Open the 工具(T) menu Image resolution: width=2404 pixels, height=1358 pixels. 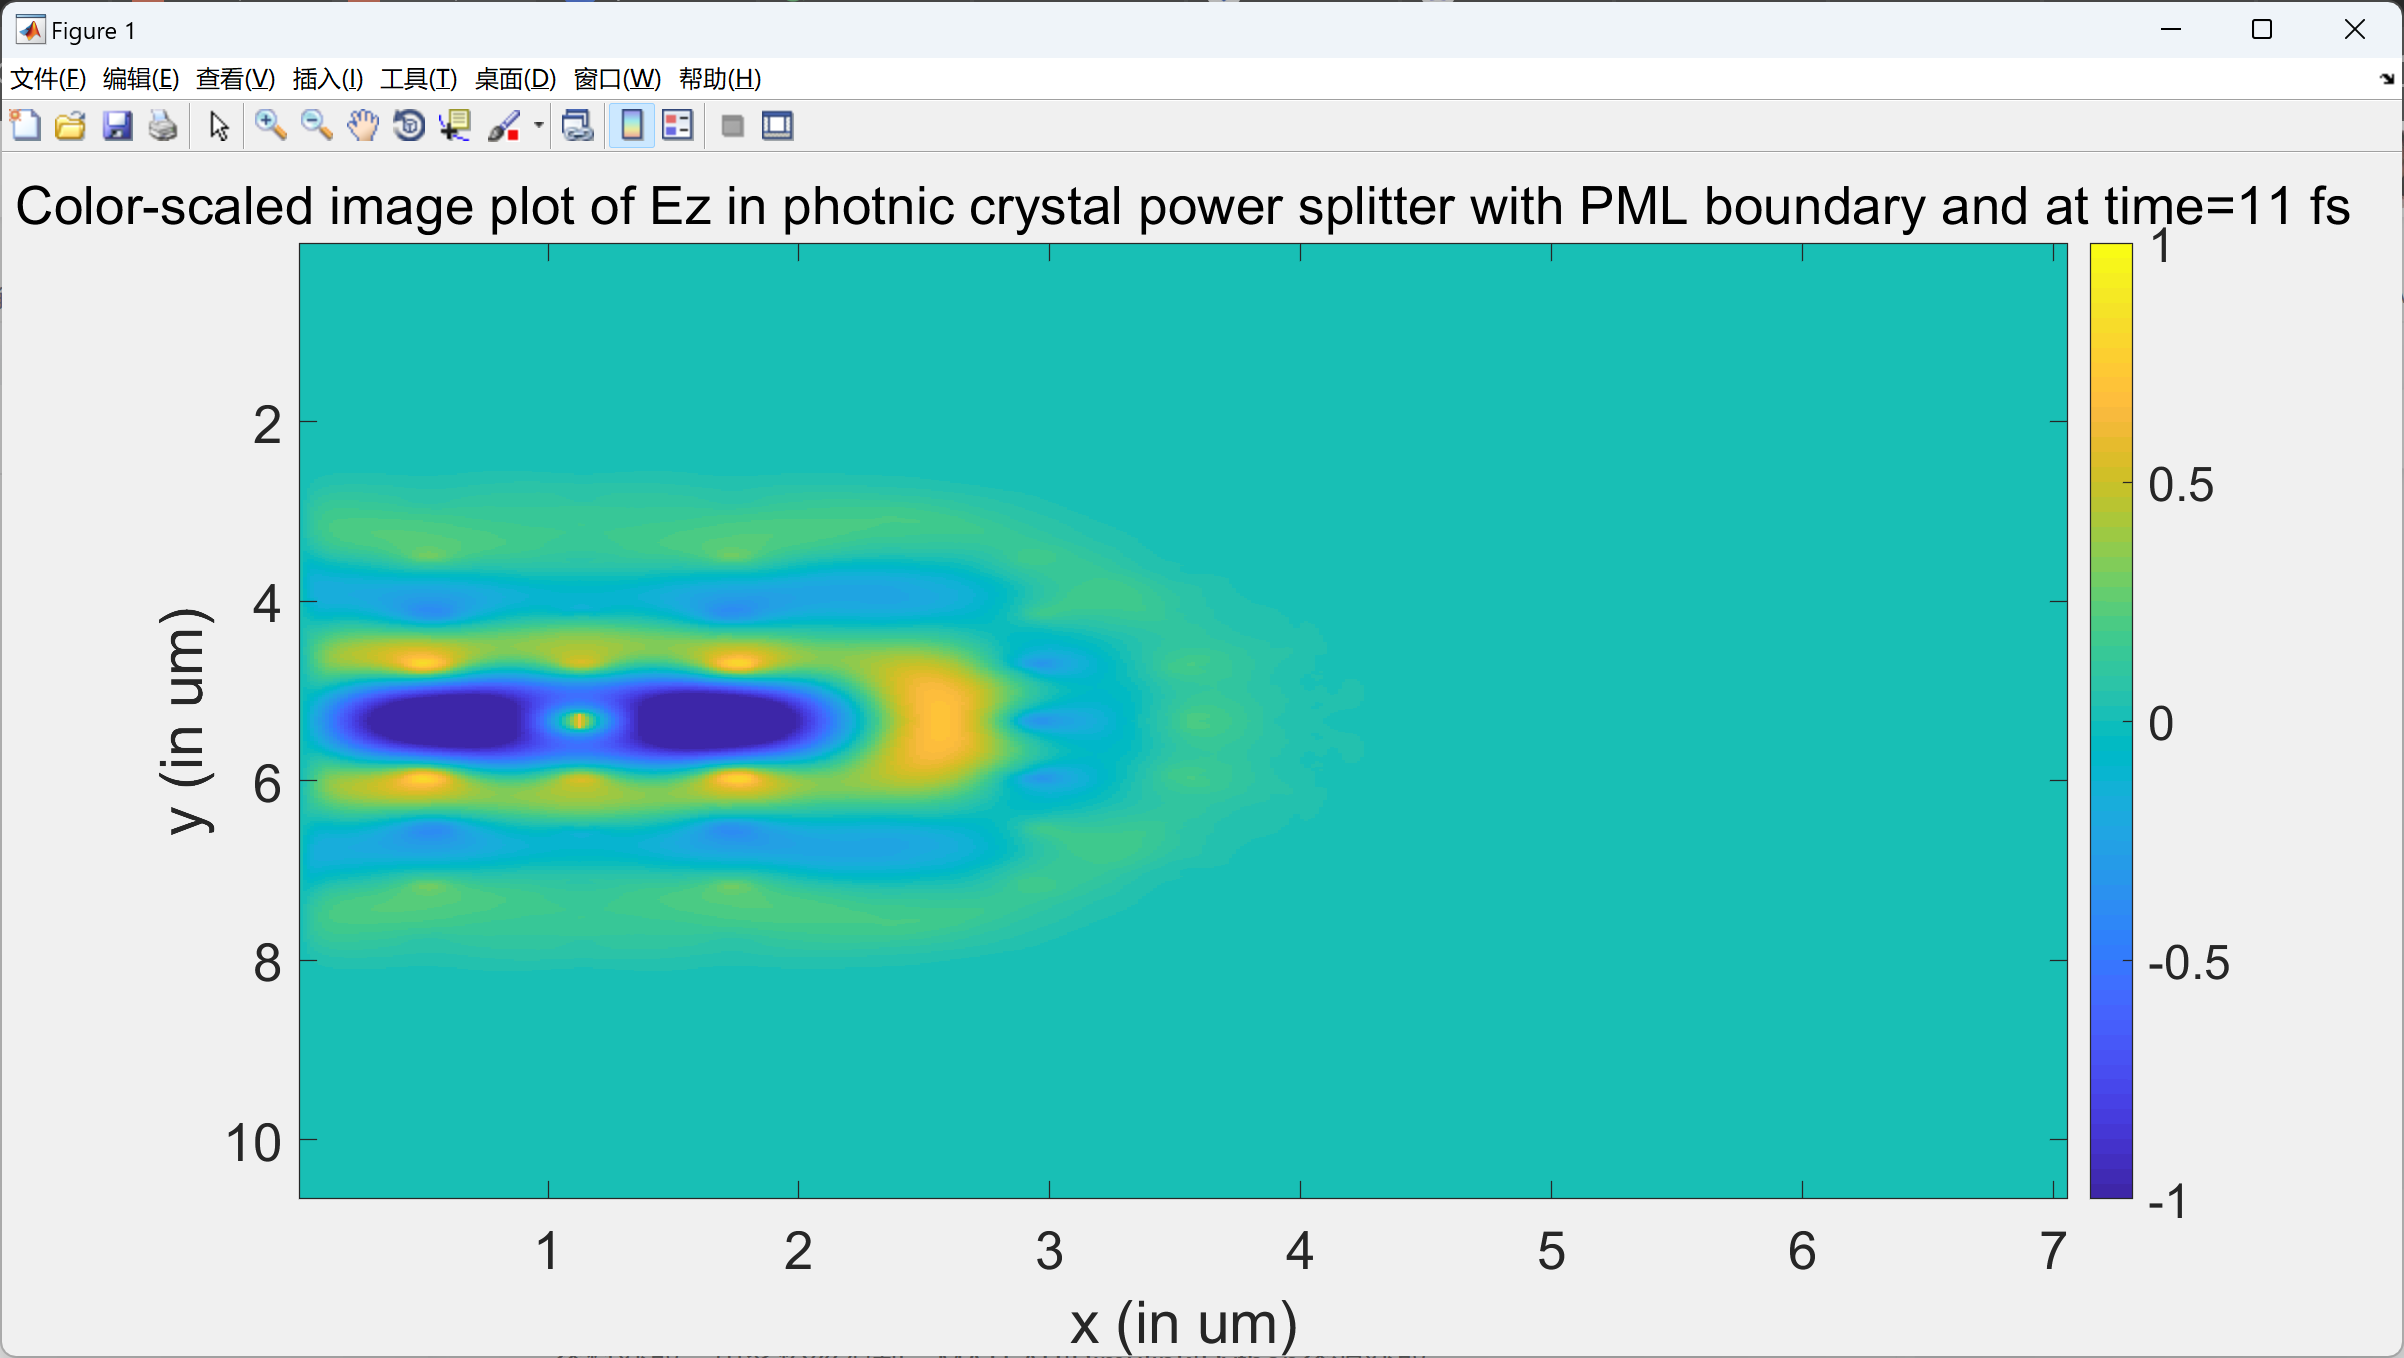tap(419, 78)
